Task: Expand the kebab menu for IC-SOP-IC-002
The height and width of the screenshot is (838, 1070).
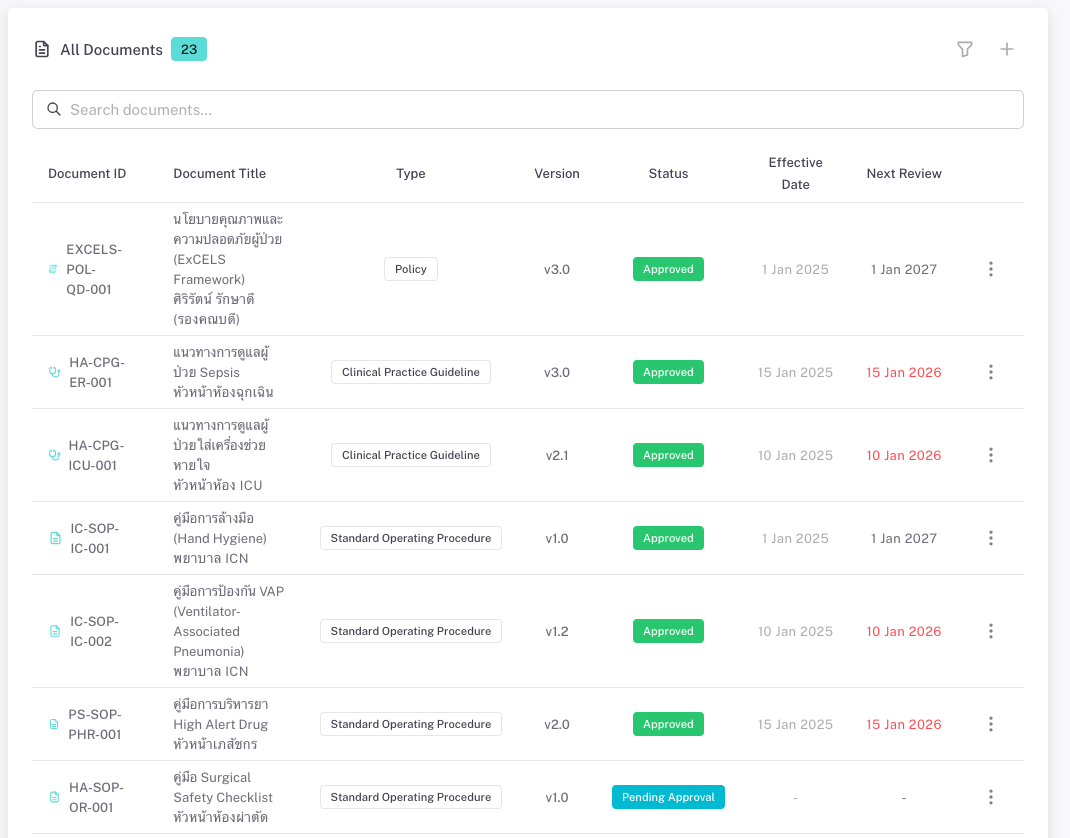Action: point(990,631)
